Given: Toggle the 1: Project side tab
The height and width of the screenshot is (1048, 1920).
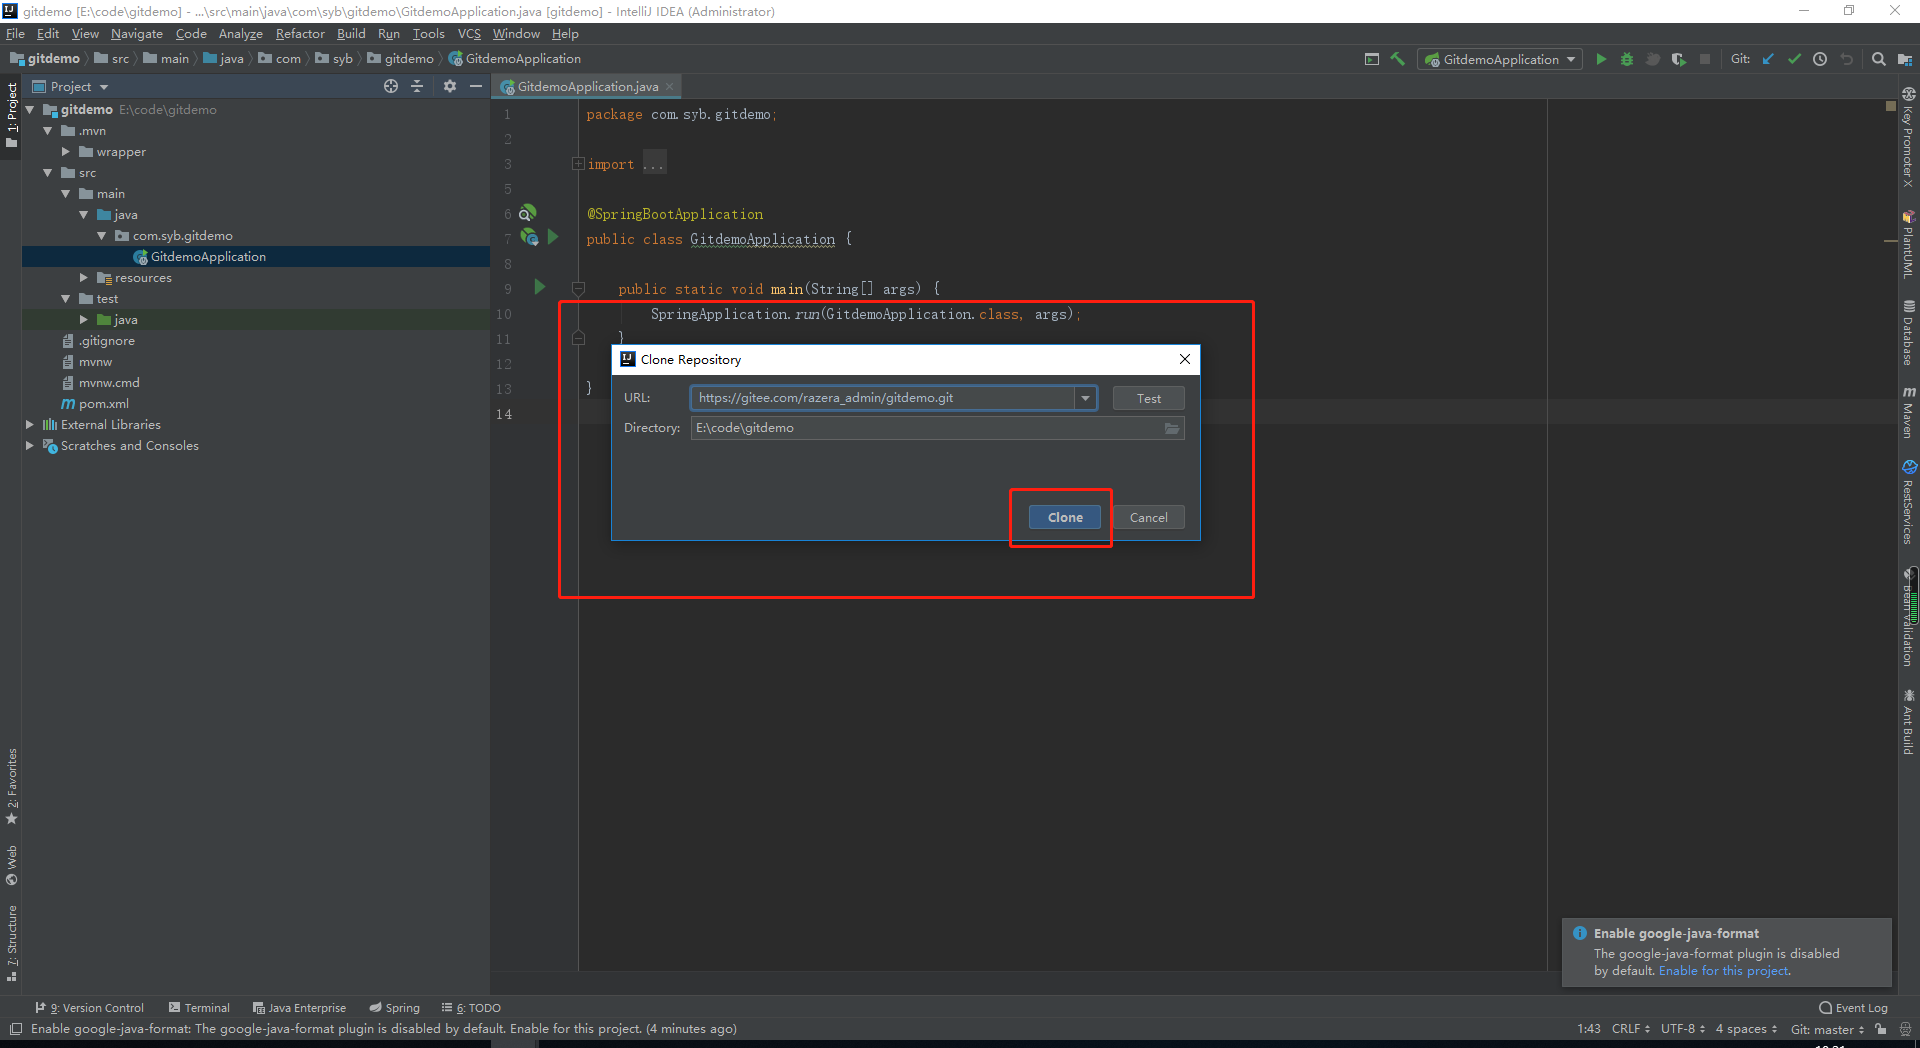Looking at the screenshot, I should tap(12, 115).
